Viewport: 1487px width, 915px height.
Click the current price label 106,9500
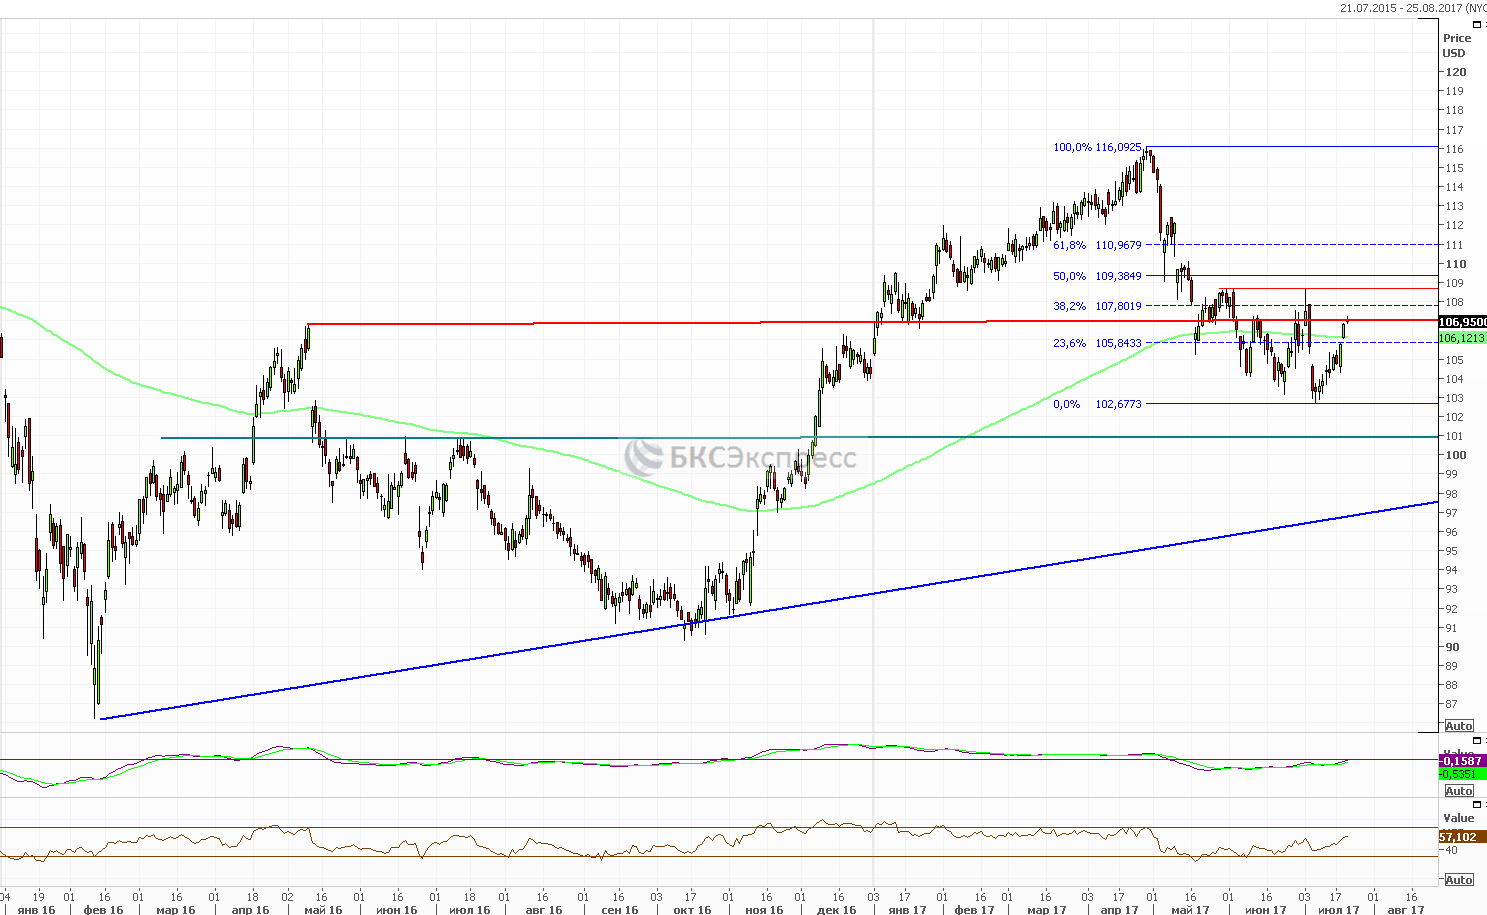tap(1462, 322)
